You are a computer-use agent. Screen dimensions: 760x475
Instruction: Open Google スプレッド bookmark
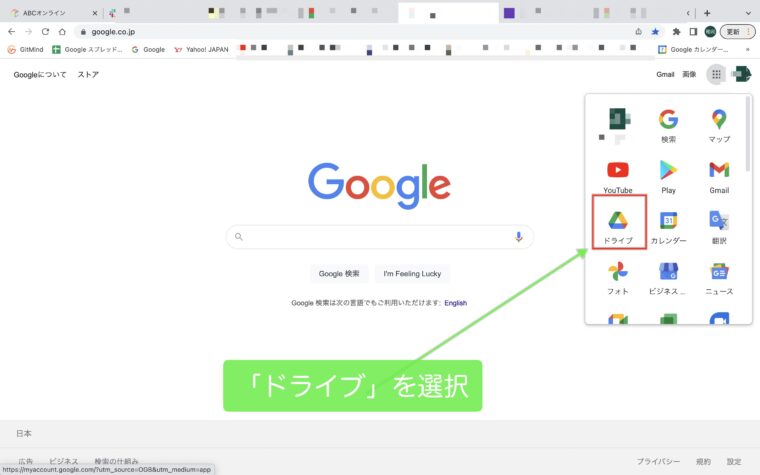[x=87, y=49]
